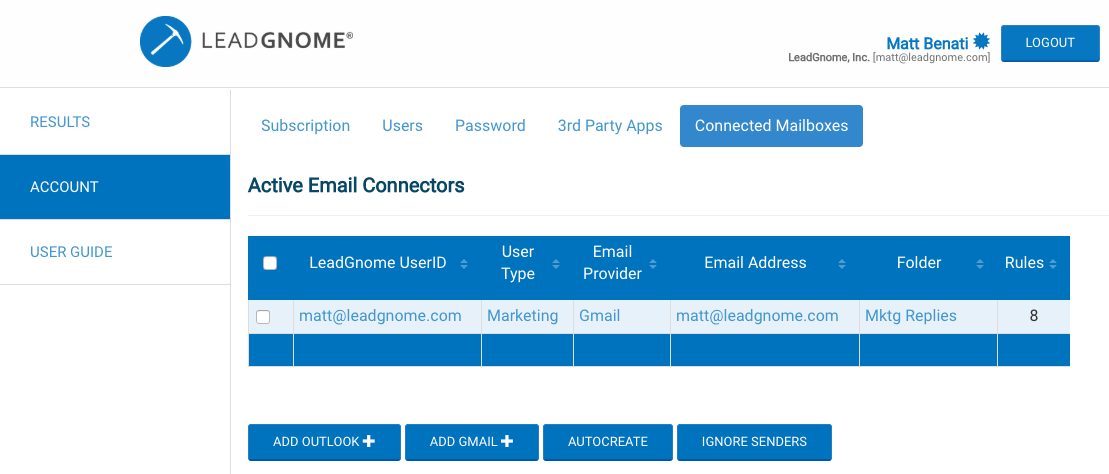Click the LEADGNOME wordmark text
This screenshot has width=1109, height=474.
[x=277, y=41]
